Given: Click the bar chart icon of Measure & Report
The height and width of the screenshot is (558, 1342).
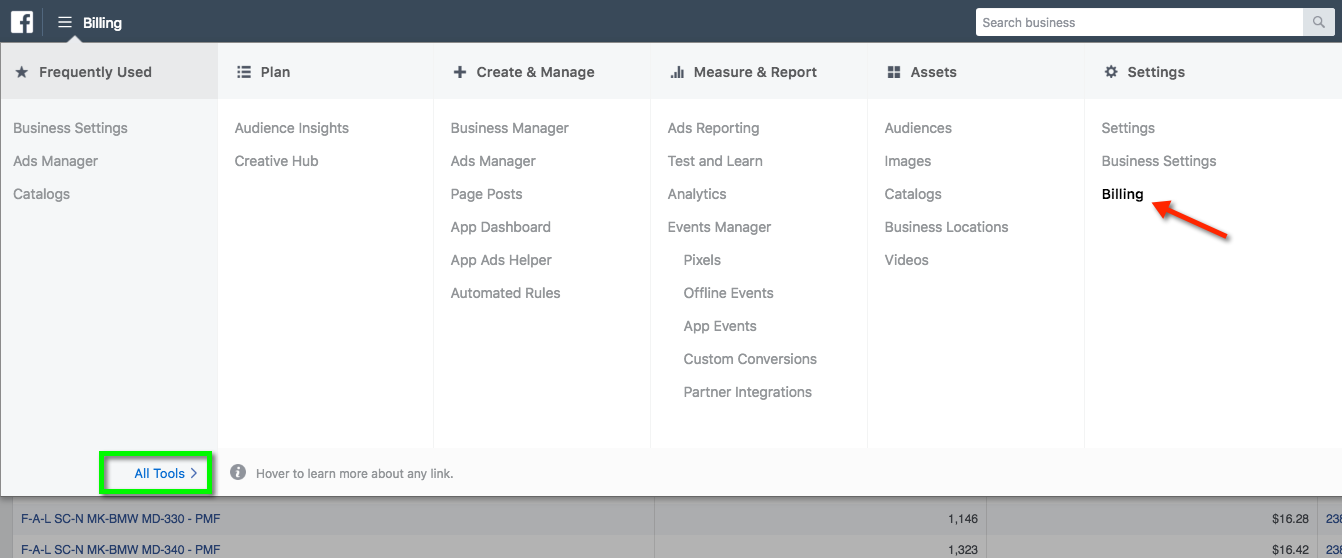Looking at the screenshot, I should 677,72.
